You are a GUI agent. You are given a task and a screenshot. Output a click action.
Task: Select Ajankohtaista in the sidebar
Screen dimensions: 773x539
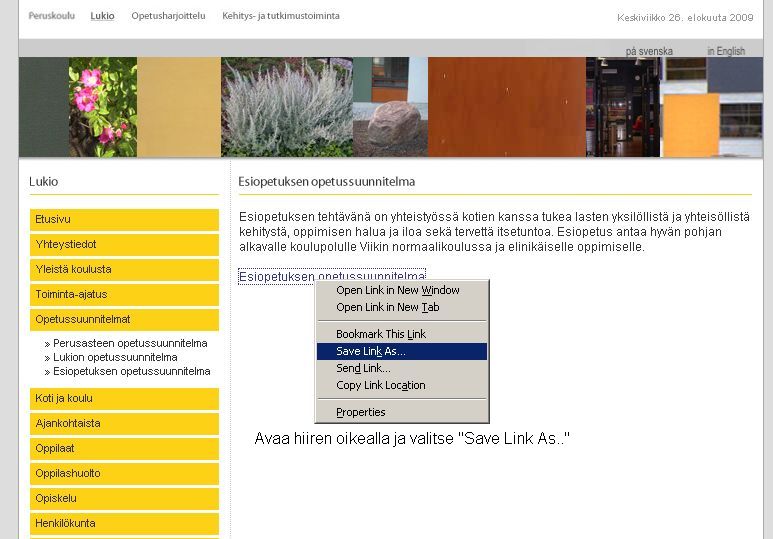124,424
